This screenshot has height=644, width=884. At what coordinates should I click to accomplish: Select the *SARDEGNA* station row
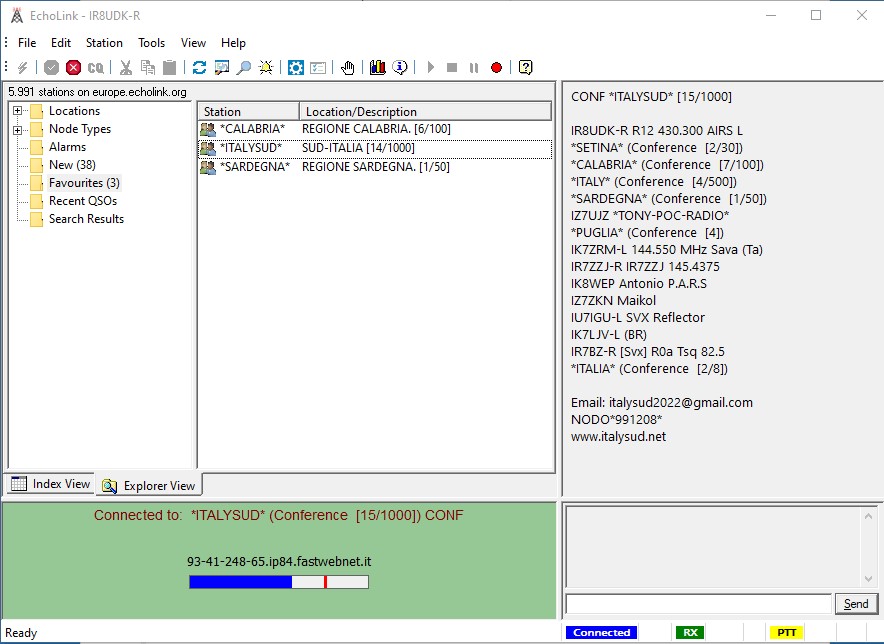(375, 167)
